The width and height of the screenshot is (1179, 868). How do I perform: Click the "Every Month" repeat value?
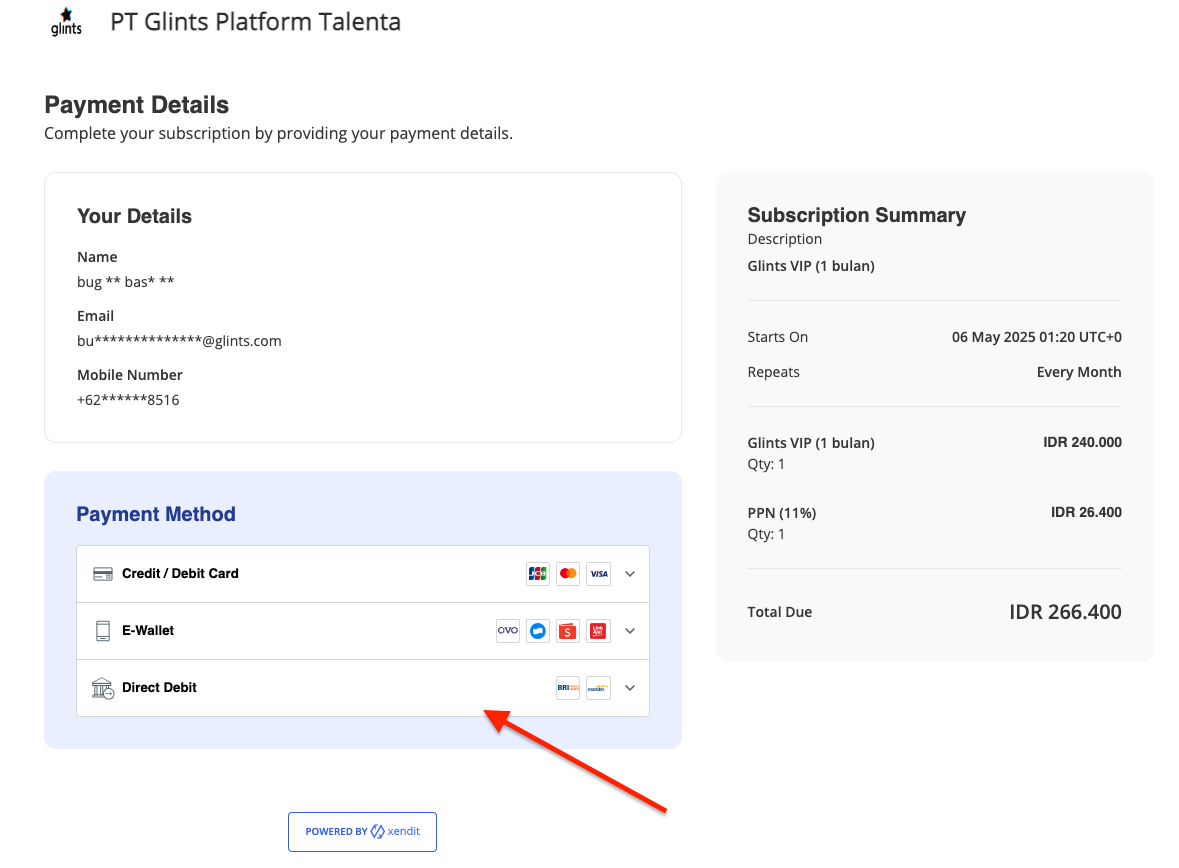point(1079,372)
